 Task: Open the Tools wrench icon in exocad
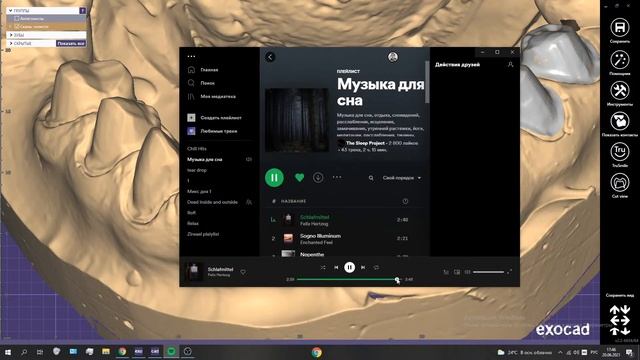pyautogui.click(x=620, y=90)
